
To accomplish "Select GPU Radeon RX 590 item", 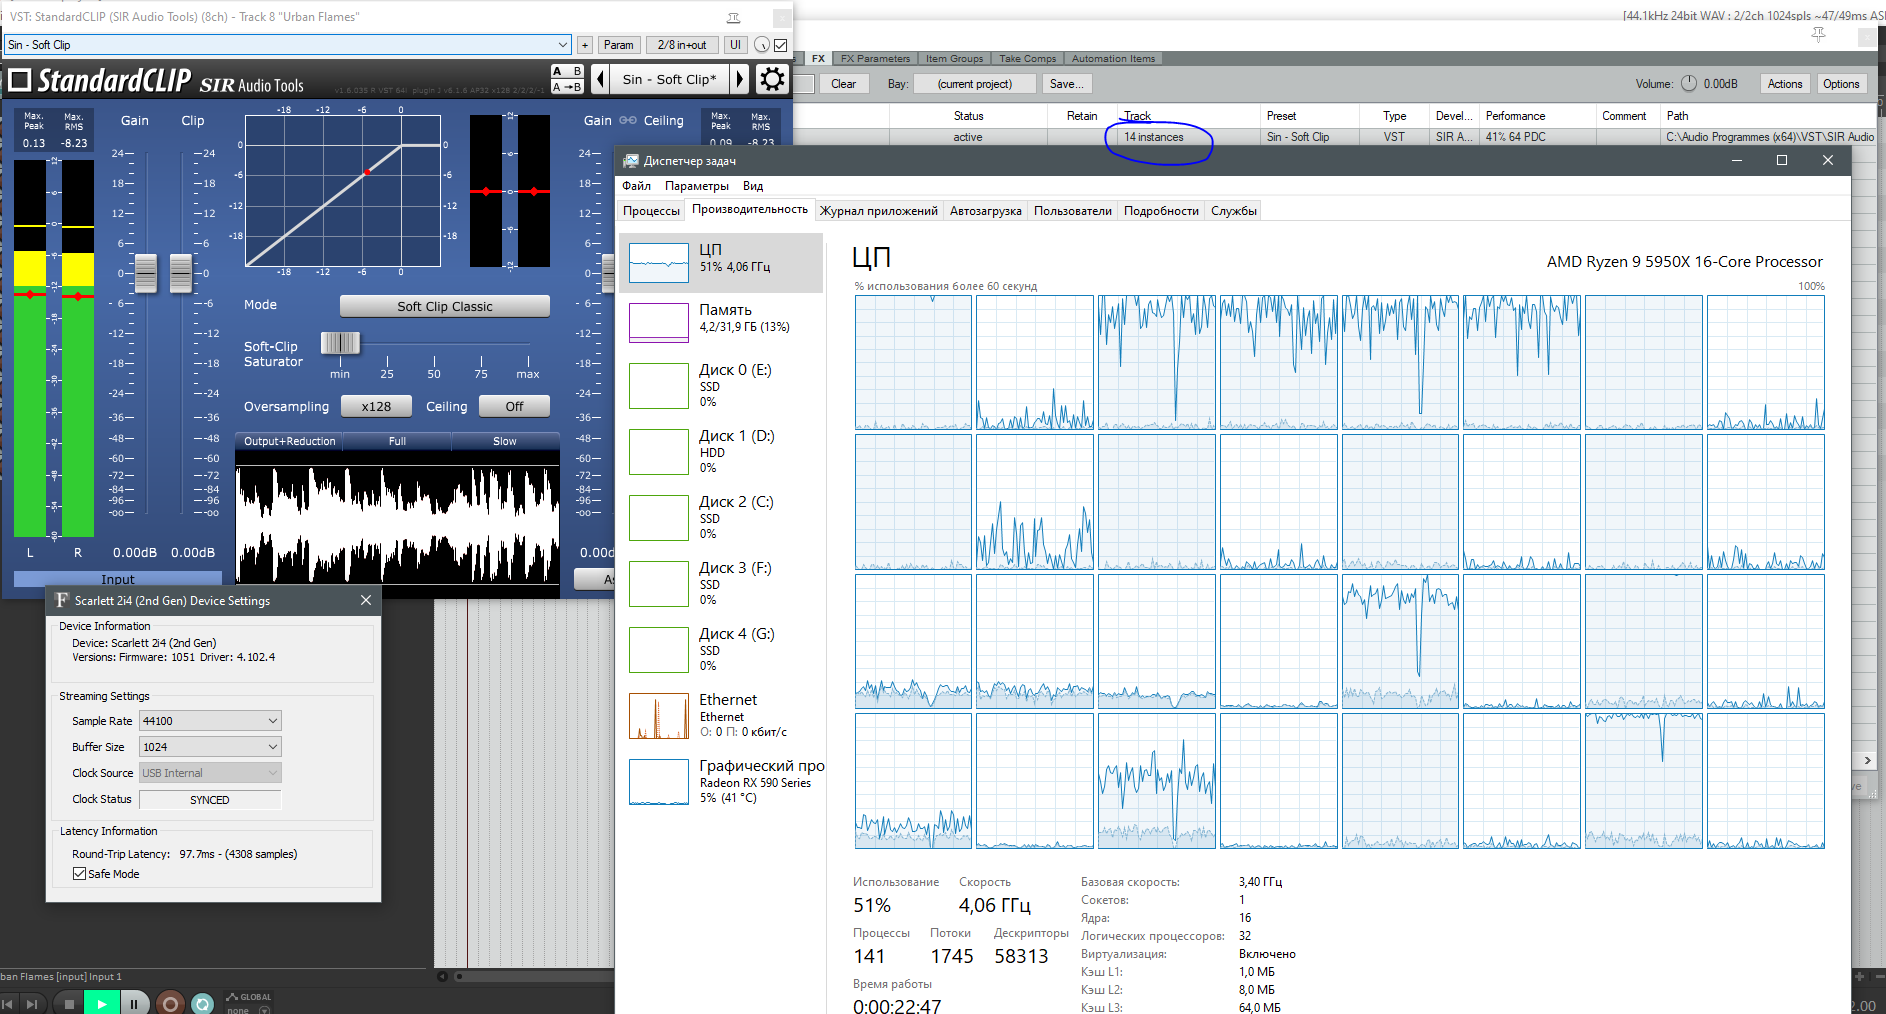I will coord(721,782).
